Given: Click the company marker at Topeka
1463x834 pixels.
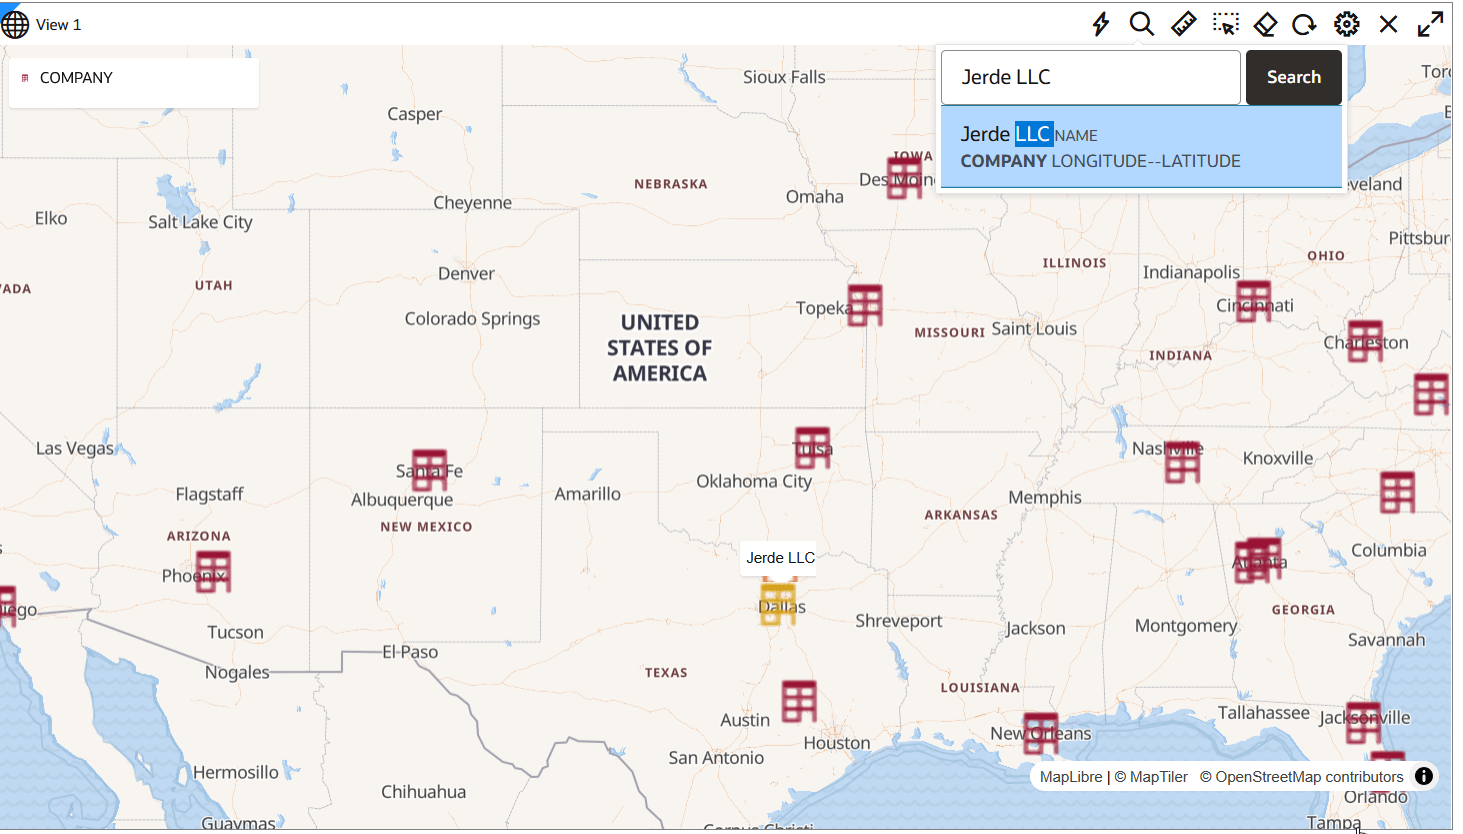Looking at the screenshot, I should click(x=865, y=305).
